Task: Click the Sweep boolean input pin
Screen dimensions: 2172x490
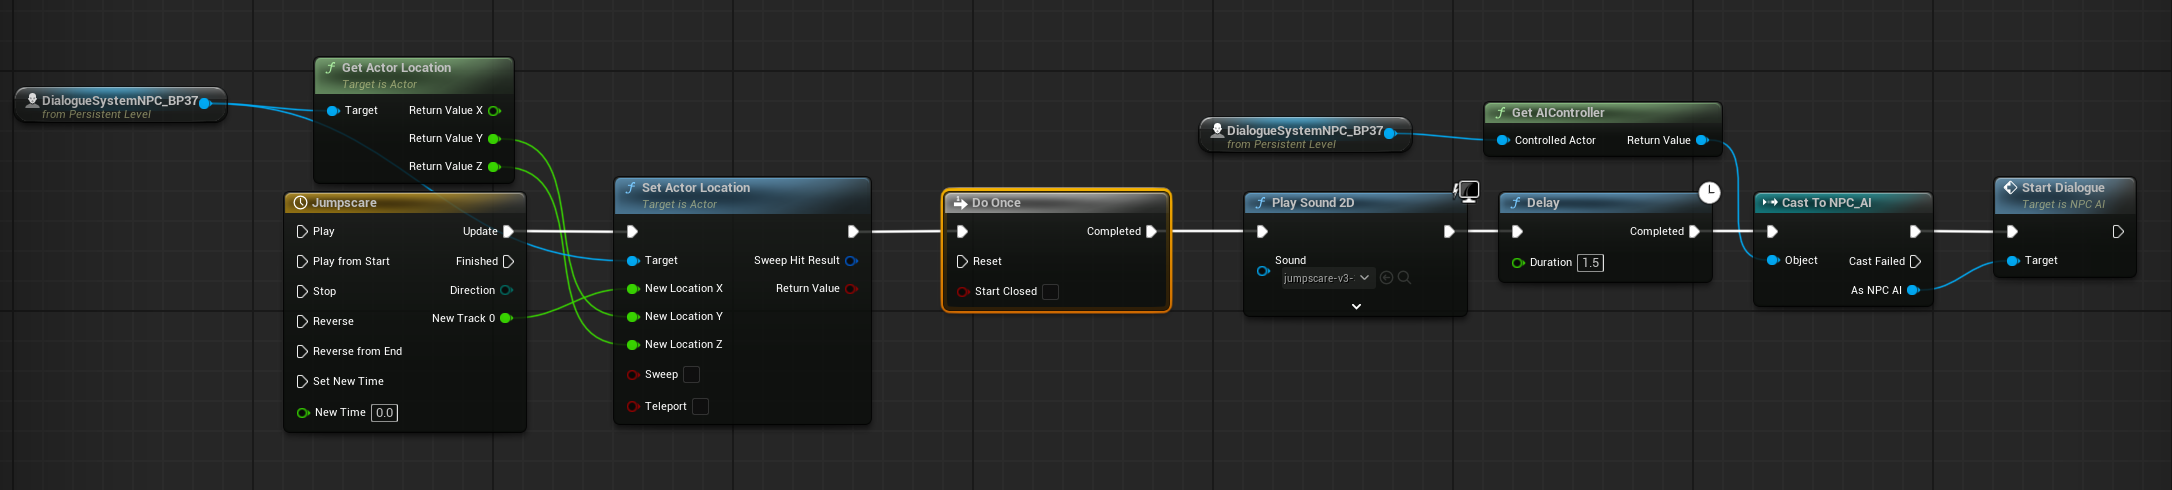Action: (633, 375)
